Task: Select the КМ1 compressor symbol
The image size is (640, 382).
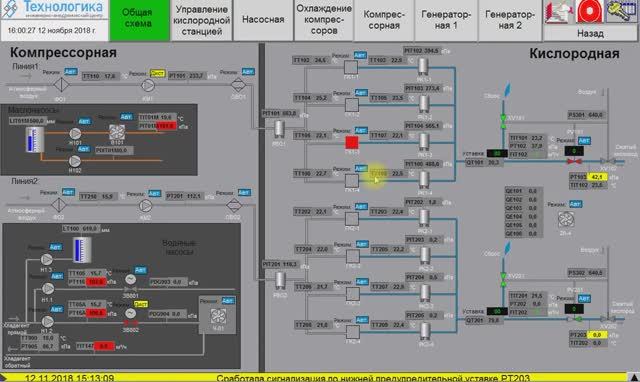Action: (x=148, y=85)
